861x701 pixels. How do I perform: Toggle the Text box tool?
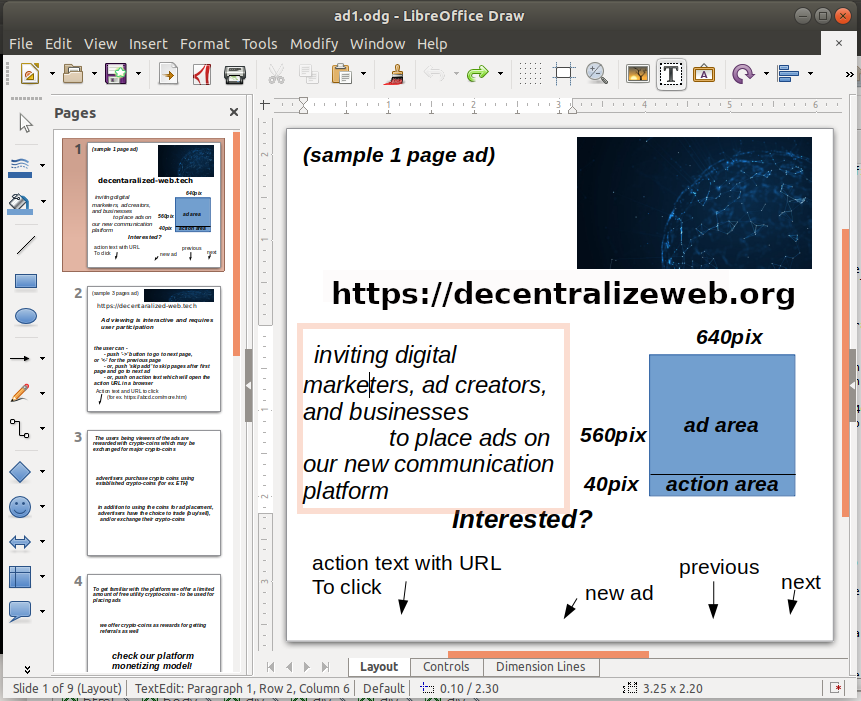671,74
